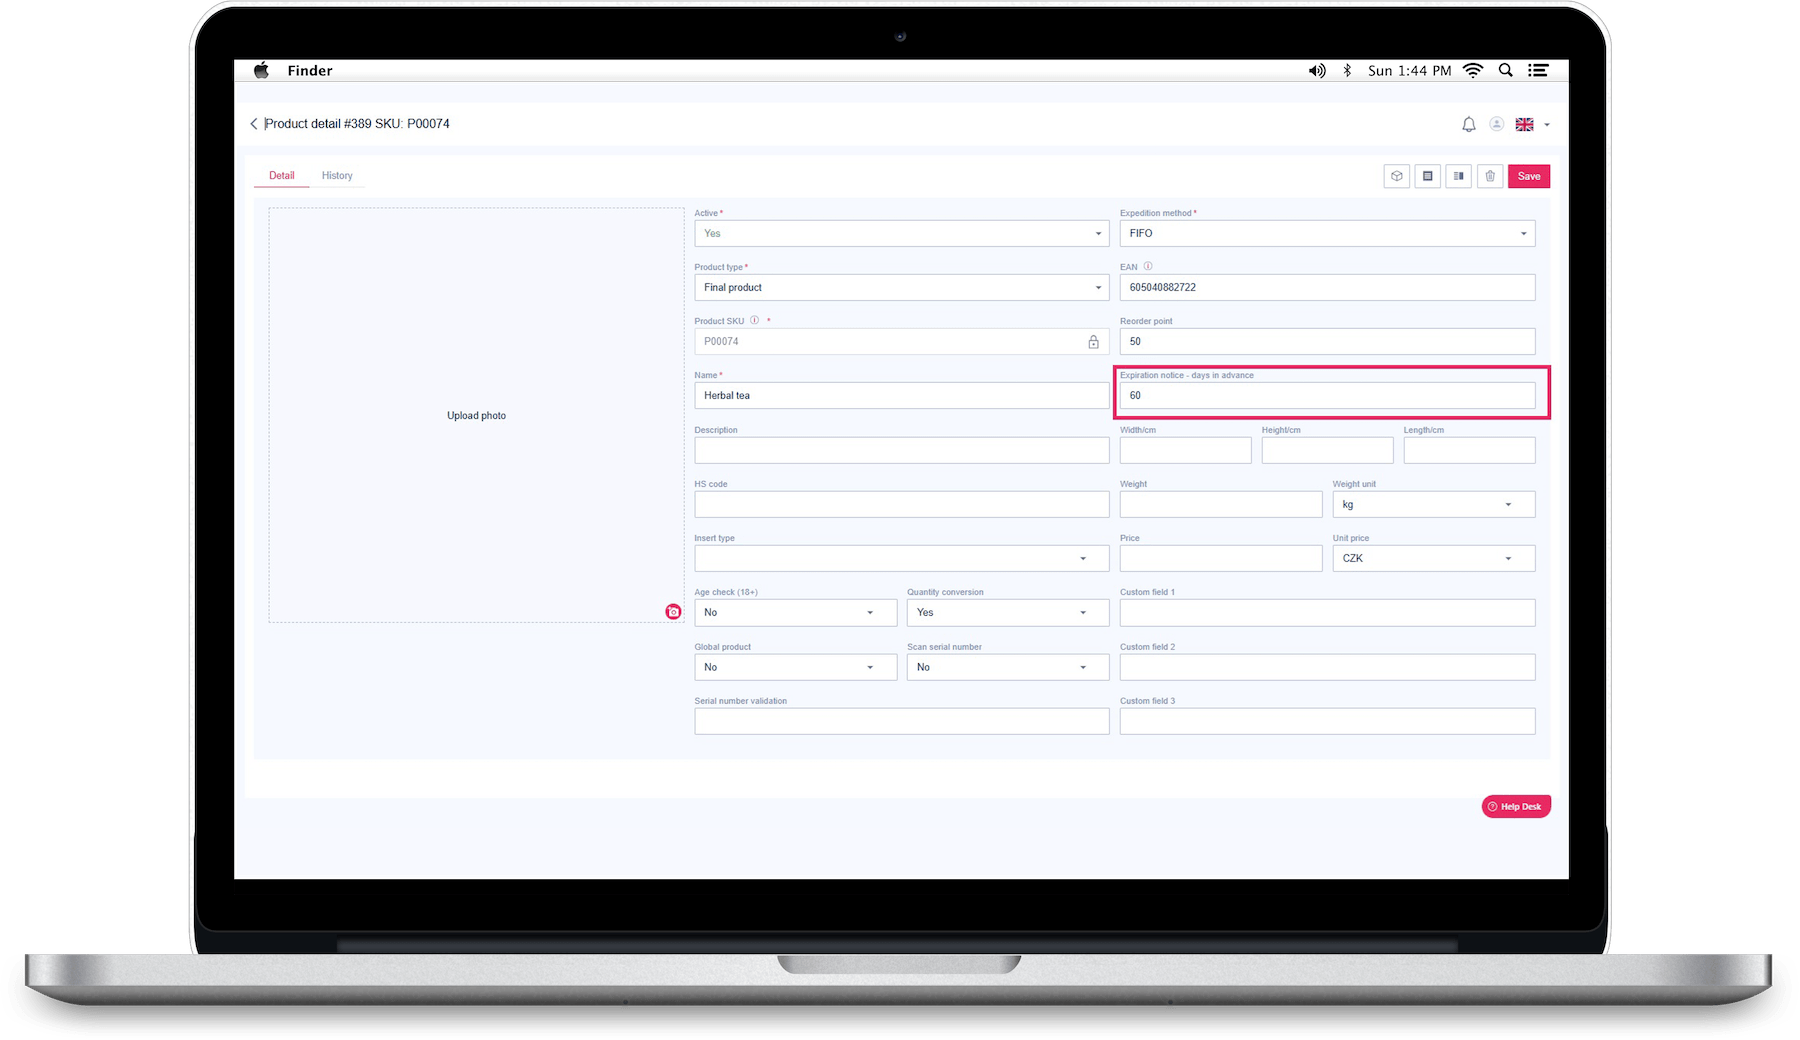The image size is (1800, 1040).
Task: Click the list layout toolbar icon
Action: [1427, 176]
